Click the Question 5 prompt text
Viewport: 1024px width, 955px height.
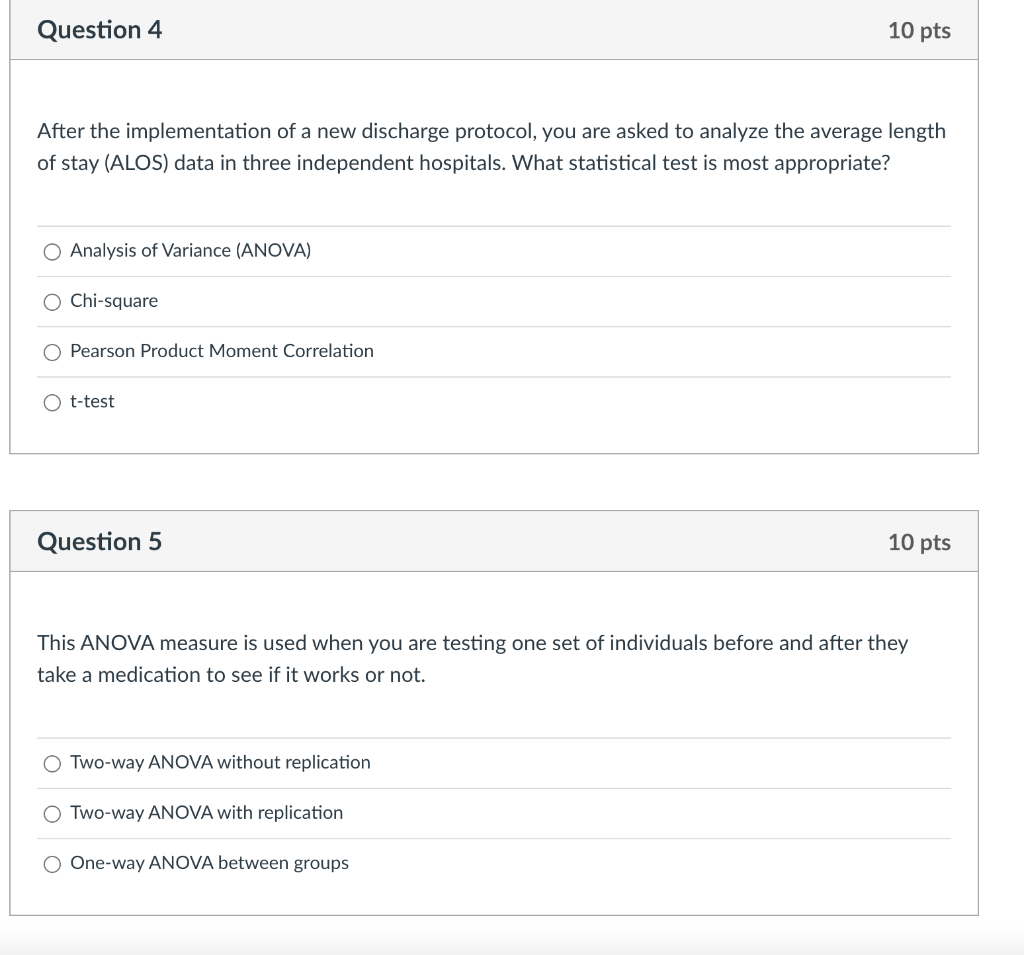(x=475, y=658)
